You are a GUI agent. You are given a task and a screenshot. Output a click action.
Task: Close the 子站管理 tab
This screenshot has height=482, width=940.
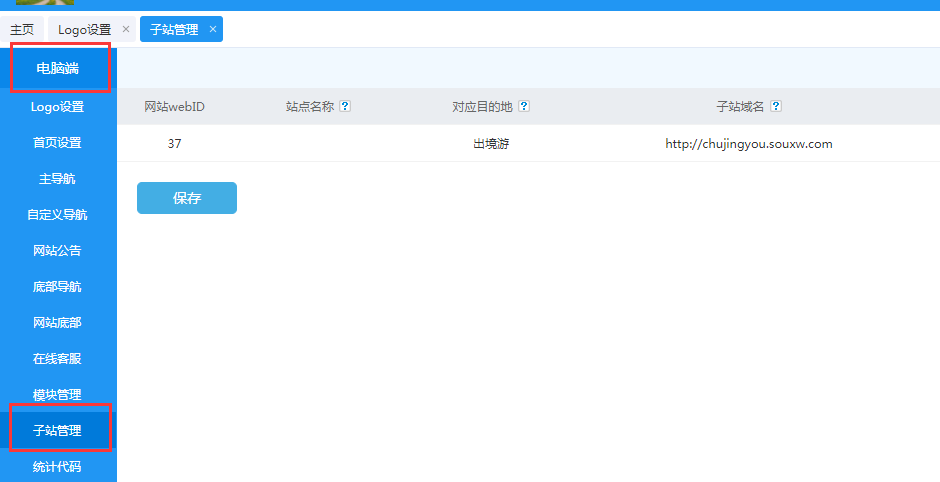213,30
